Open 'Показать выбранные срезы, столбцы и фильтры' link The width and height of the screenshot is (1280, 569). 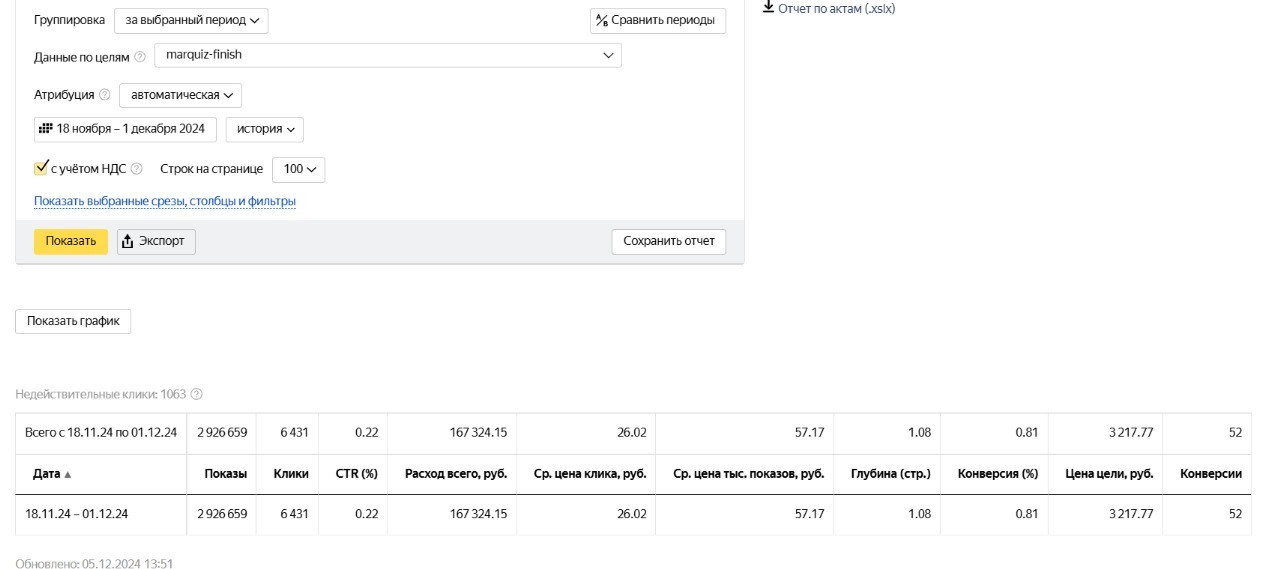[165, 201]
